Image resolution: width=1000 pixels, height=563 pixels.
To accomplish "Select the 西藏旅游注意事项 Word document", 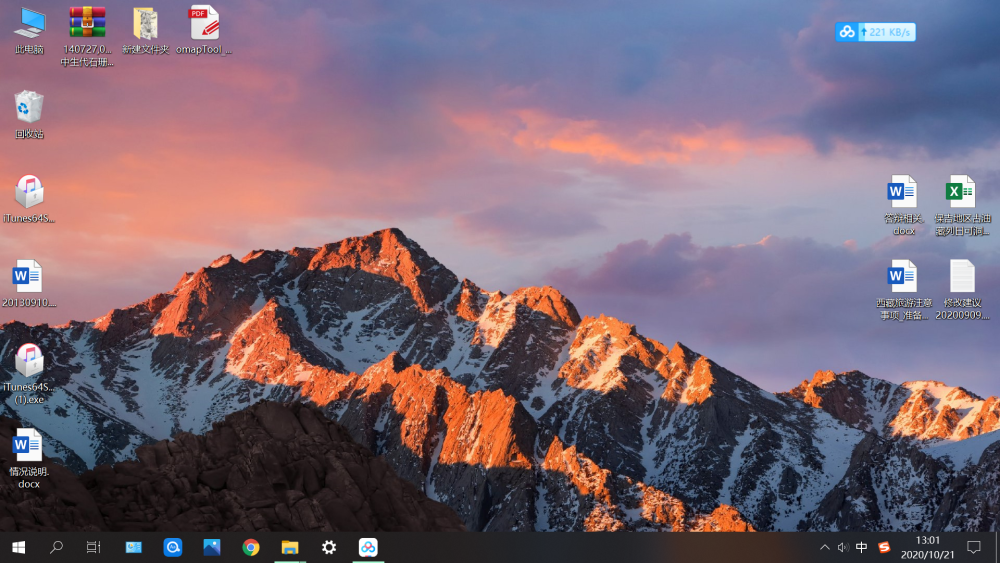I will coord(904,289).
